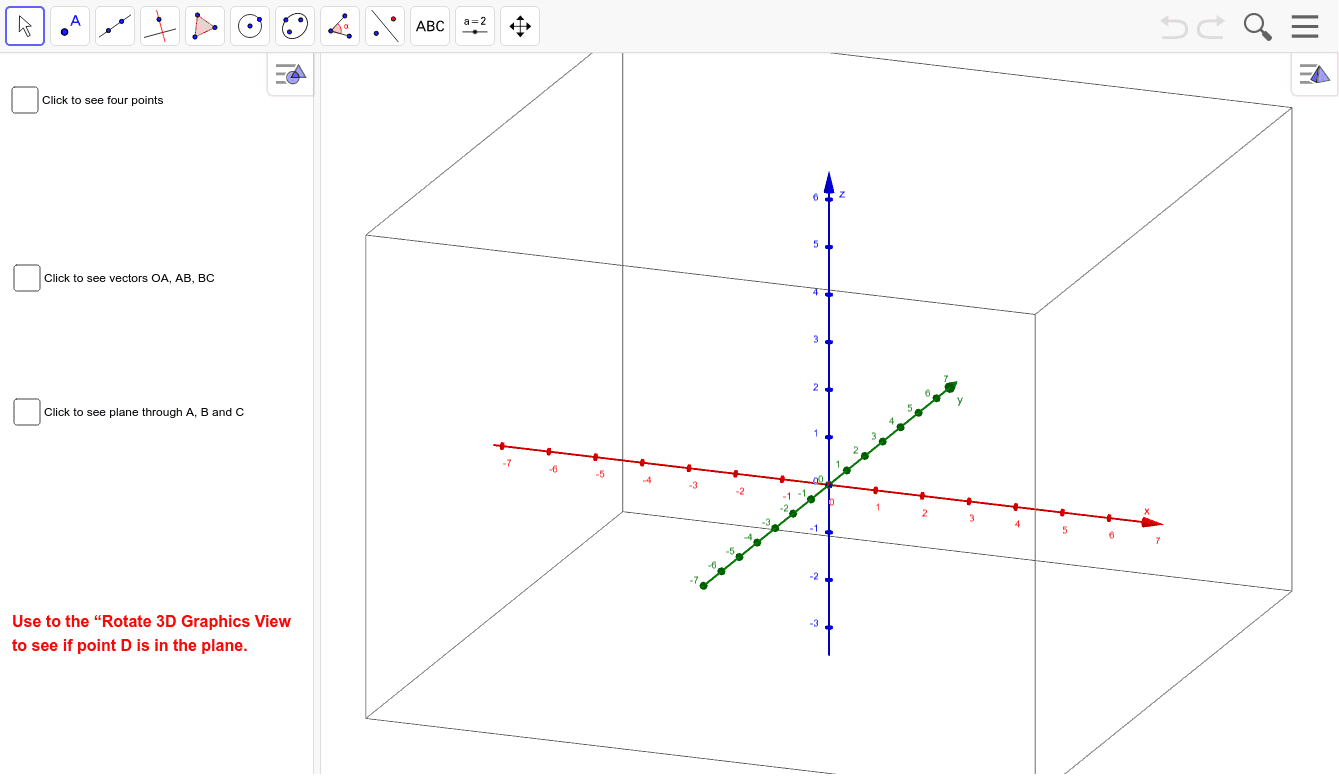Open the 3D Graphics view style bar
This screenshot has height=776, width=1339.
point(1313,74)
